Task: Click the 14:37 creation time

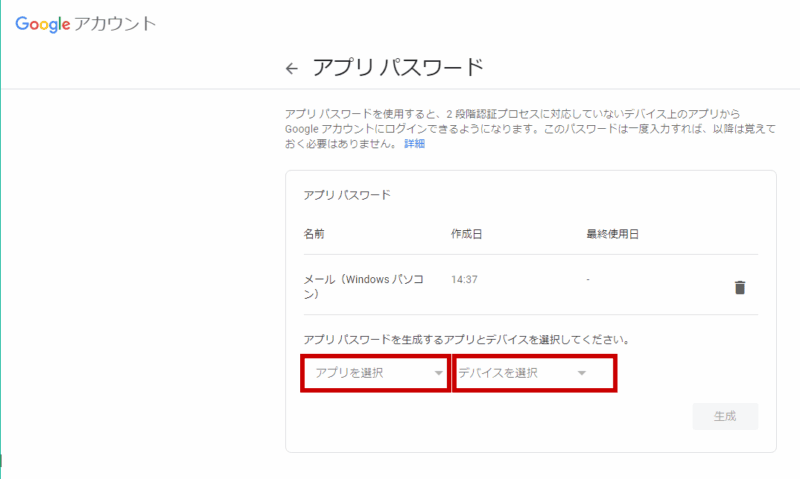Action: coord(464,279)
